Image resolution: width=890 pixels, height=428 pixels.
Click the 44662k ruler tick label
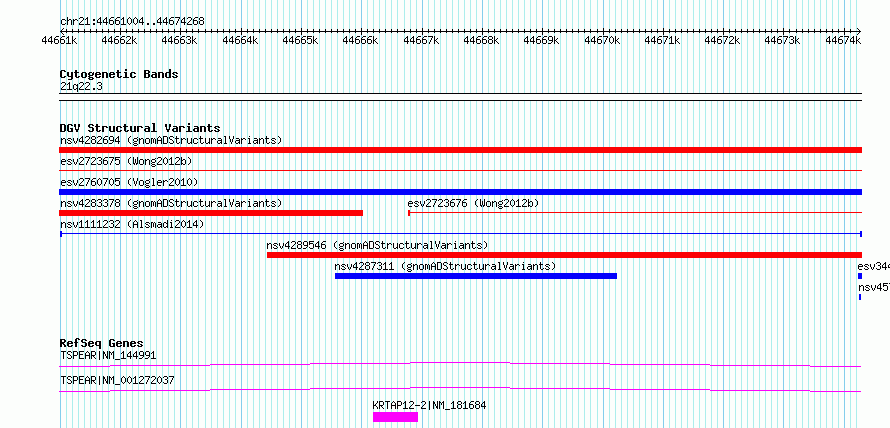tap(119, 40)
